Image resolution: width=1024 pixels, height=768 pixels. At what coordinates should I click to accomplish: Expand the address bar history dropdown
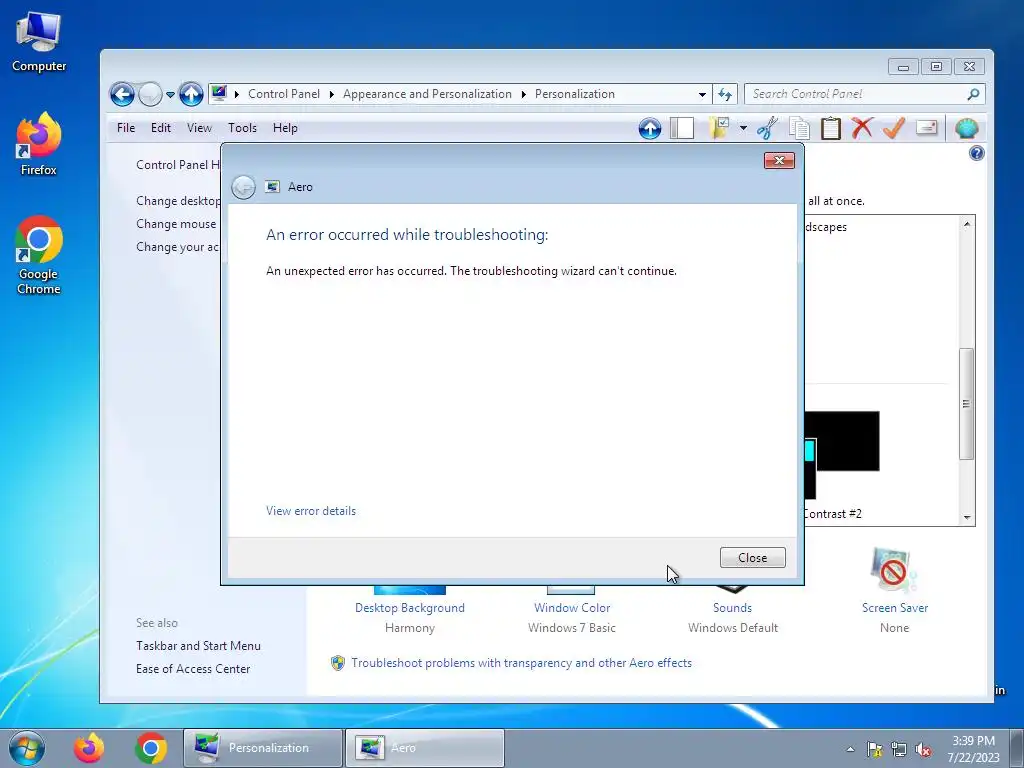[x=702, y=95]
